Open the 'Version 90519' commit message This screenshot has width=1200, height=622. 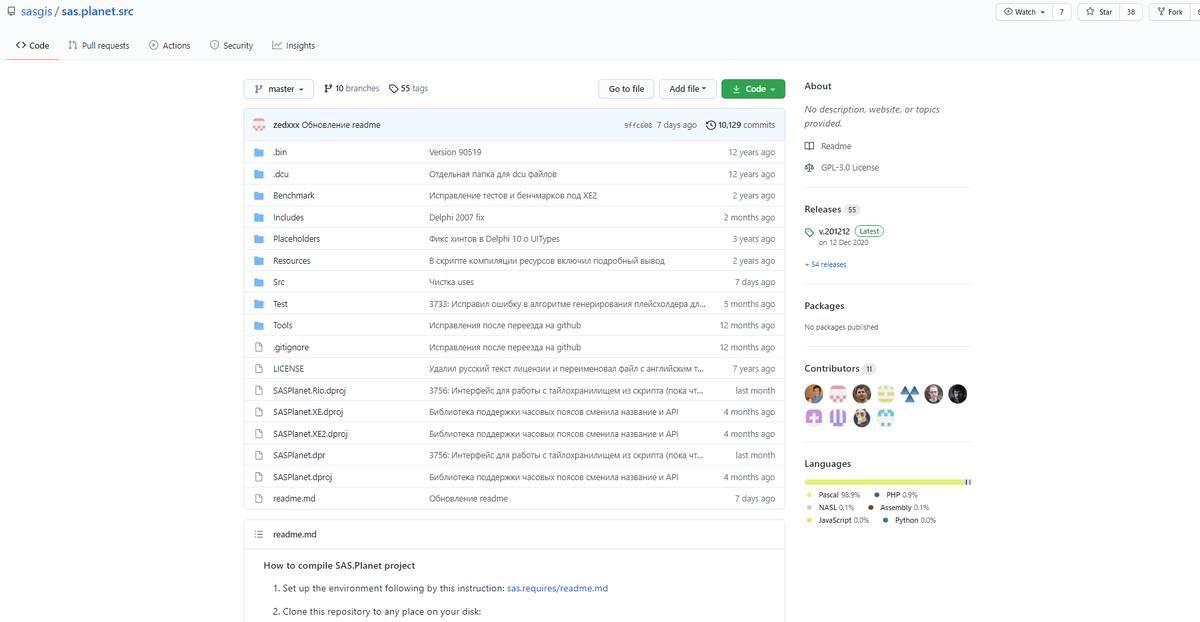pyautogui.click(x=455, y=152)
